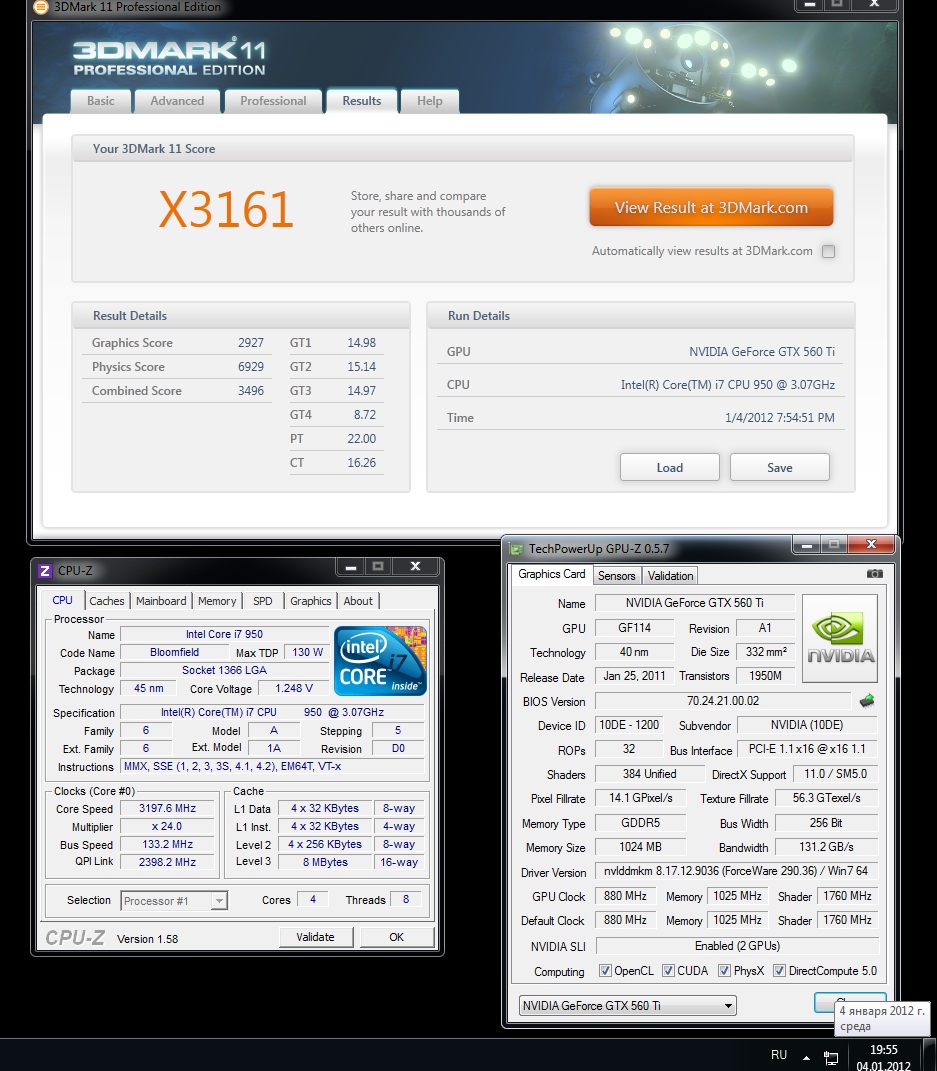Select the Results tab in 3DMark
937x1071 pixels.
click(x=361, y=101)
